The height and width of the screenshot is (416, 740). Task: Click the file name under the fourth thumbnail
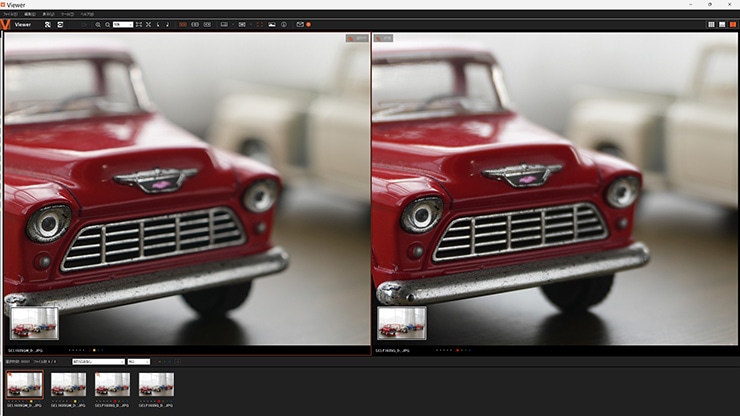point(156,405)
